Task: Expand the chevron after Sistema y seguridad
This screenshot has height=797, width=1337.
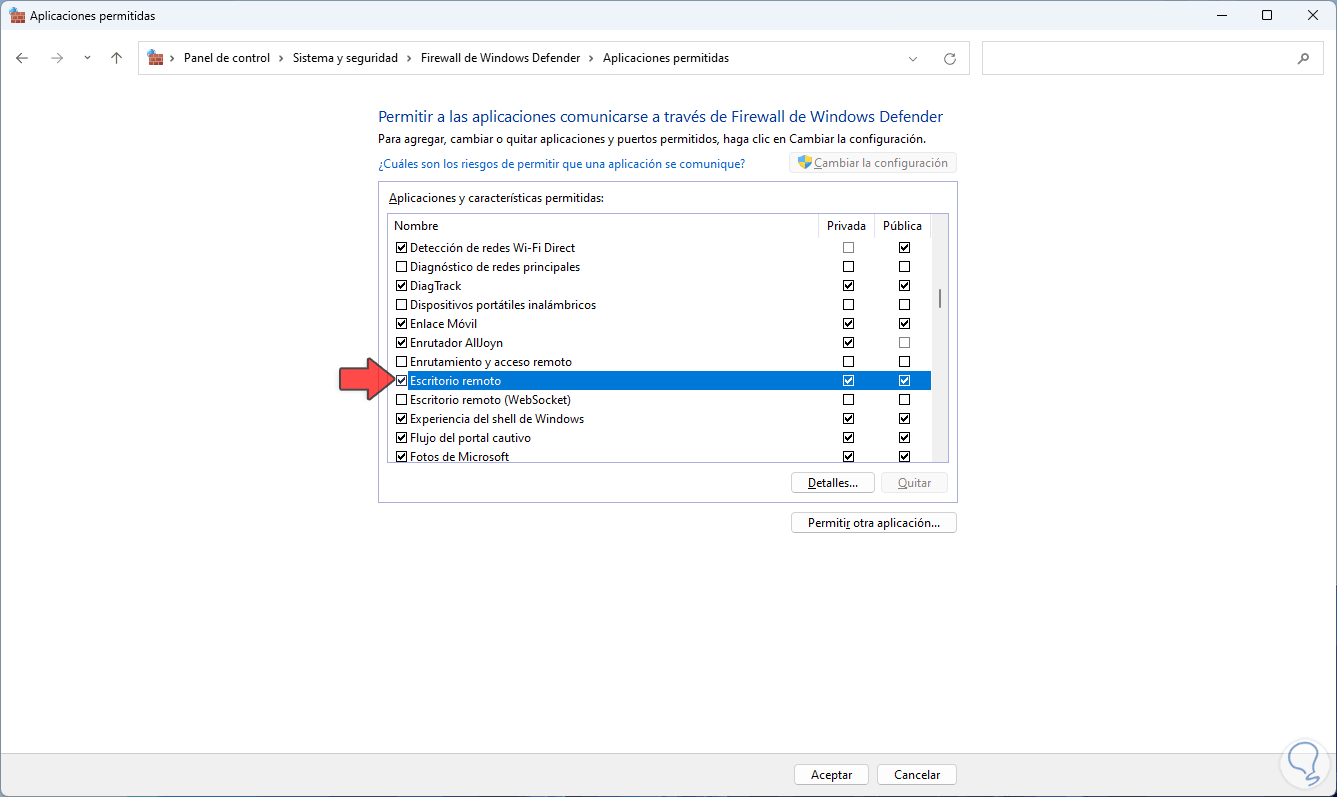Action: pos(410,58)
